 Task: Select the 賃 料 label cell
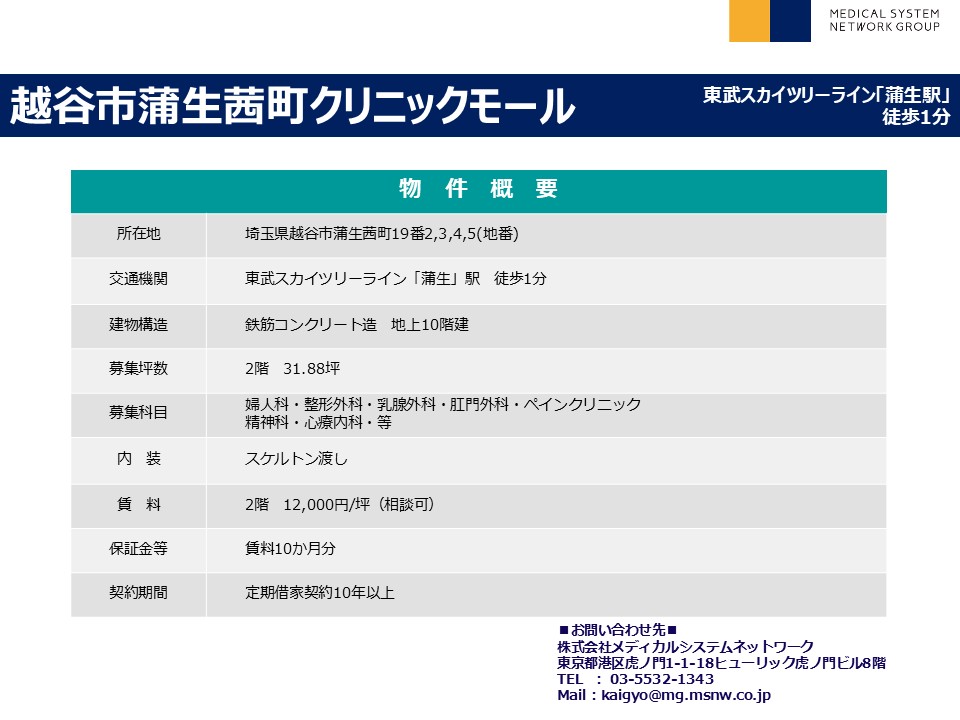pos(138,505)
